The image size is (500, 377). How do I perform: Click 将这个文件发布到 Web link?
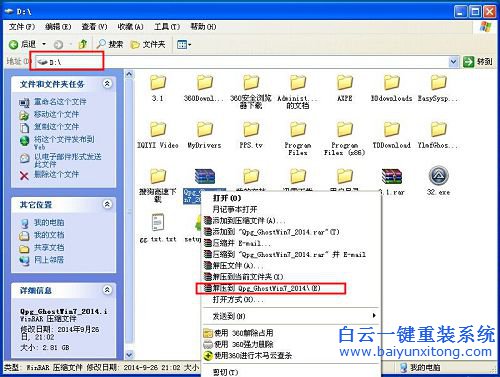[x=64, y=142]
